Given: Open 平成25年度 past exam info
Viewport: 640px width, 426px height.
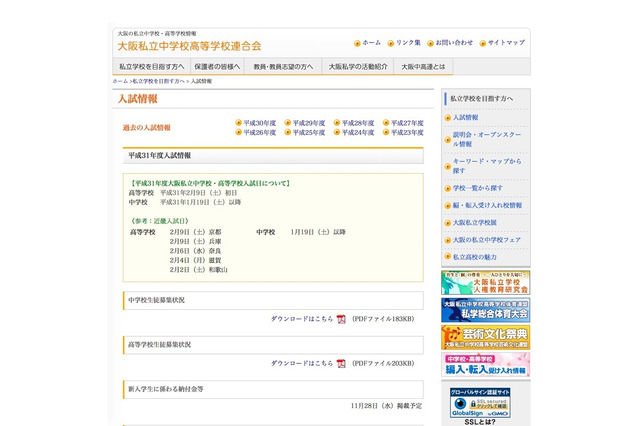Looking at the screenshot, I should [309, 133].
